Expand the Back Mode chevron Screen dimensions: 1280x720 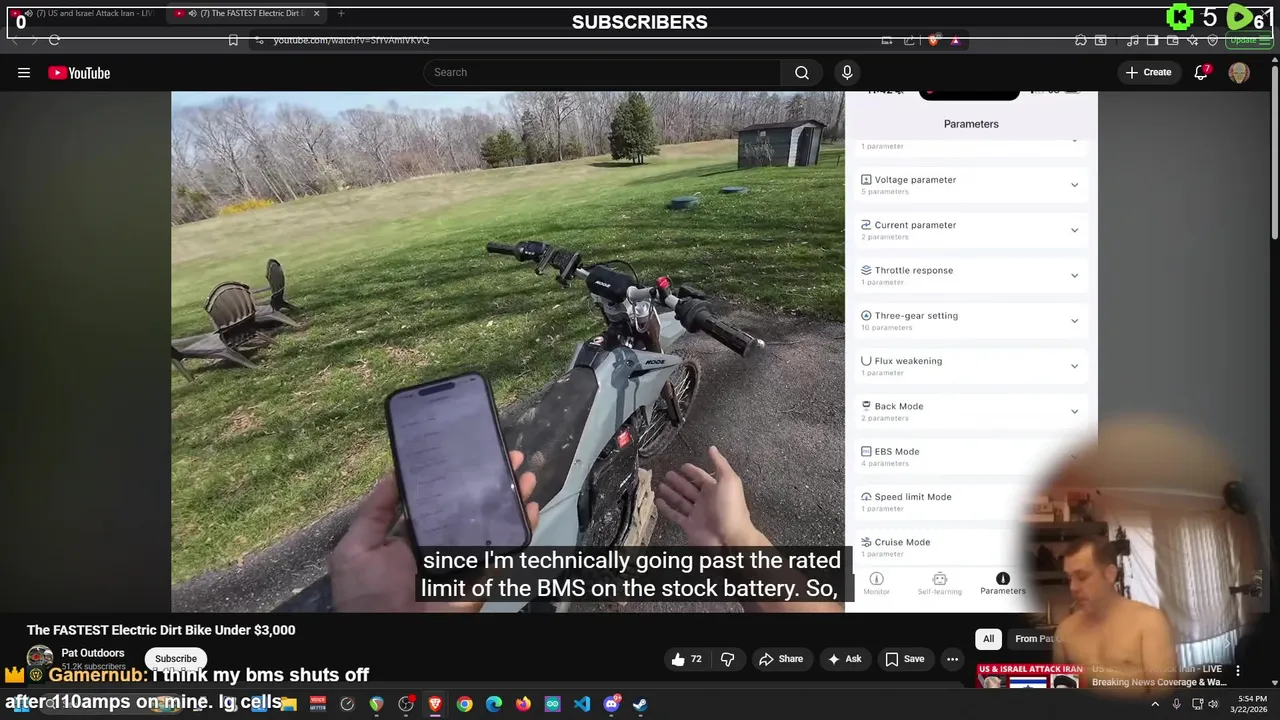(x=1075, y=411)
